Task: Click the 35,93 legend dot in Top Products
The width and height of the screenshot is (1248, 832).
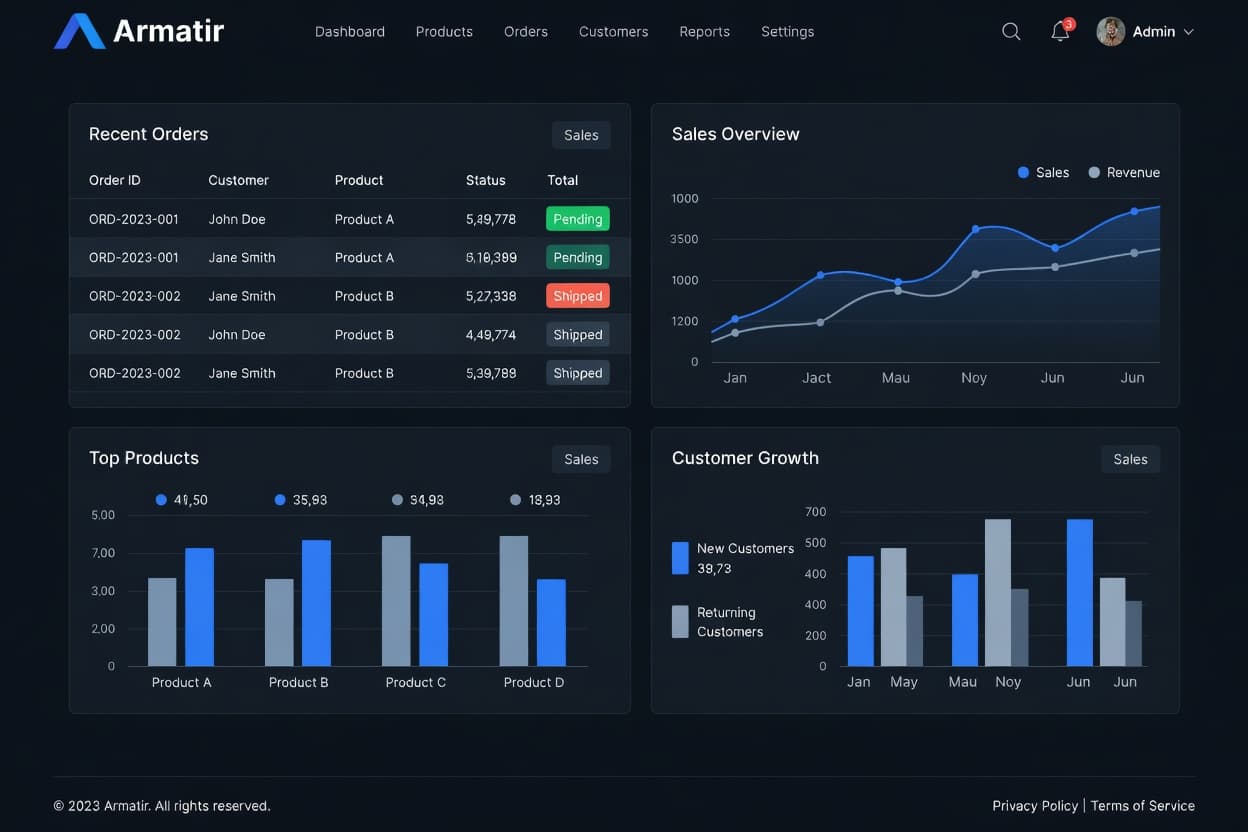Action: (280, 500)
